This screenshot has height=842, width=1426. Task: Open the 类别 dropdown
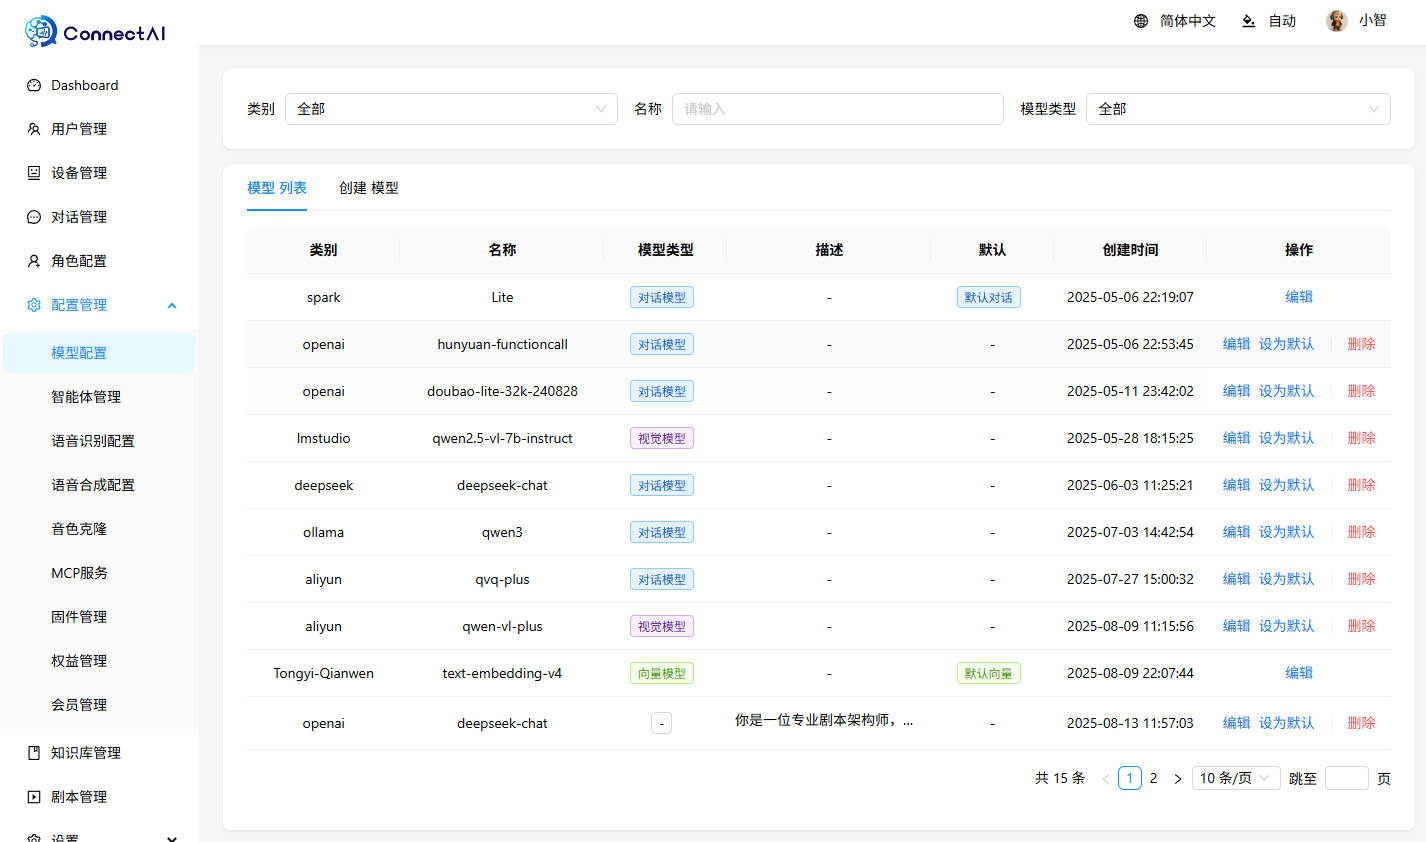pos(451,109)
